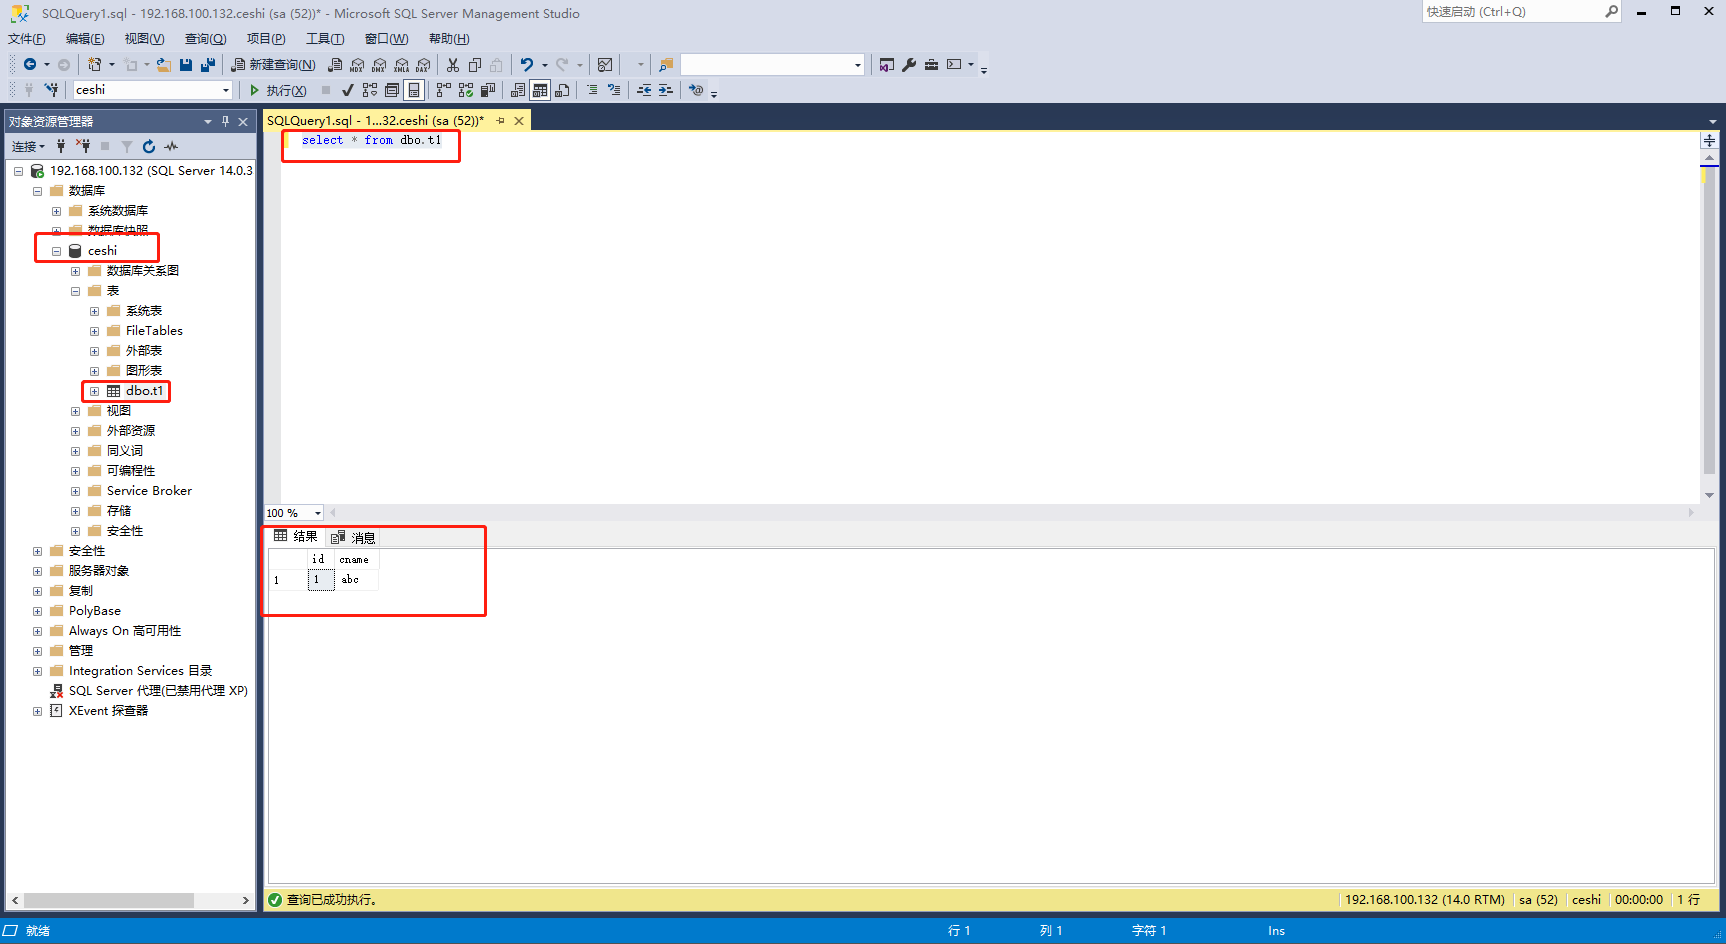This screenshot has height=944, width=1726.
Task: Click the XMLA query icon
Action: pos(401,64)
